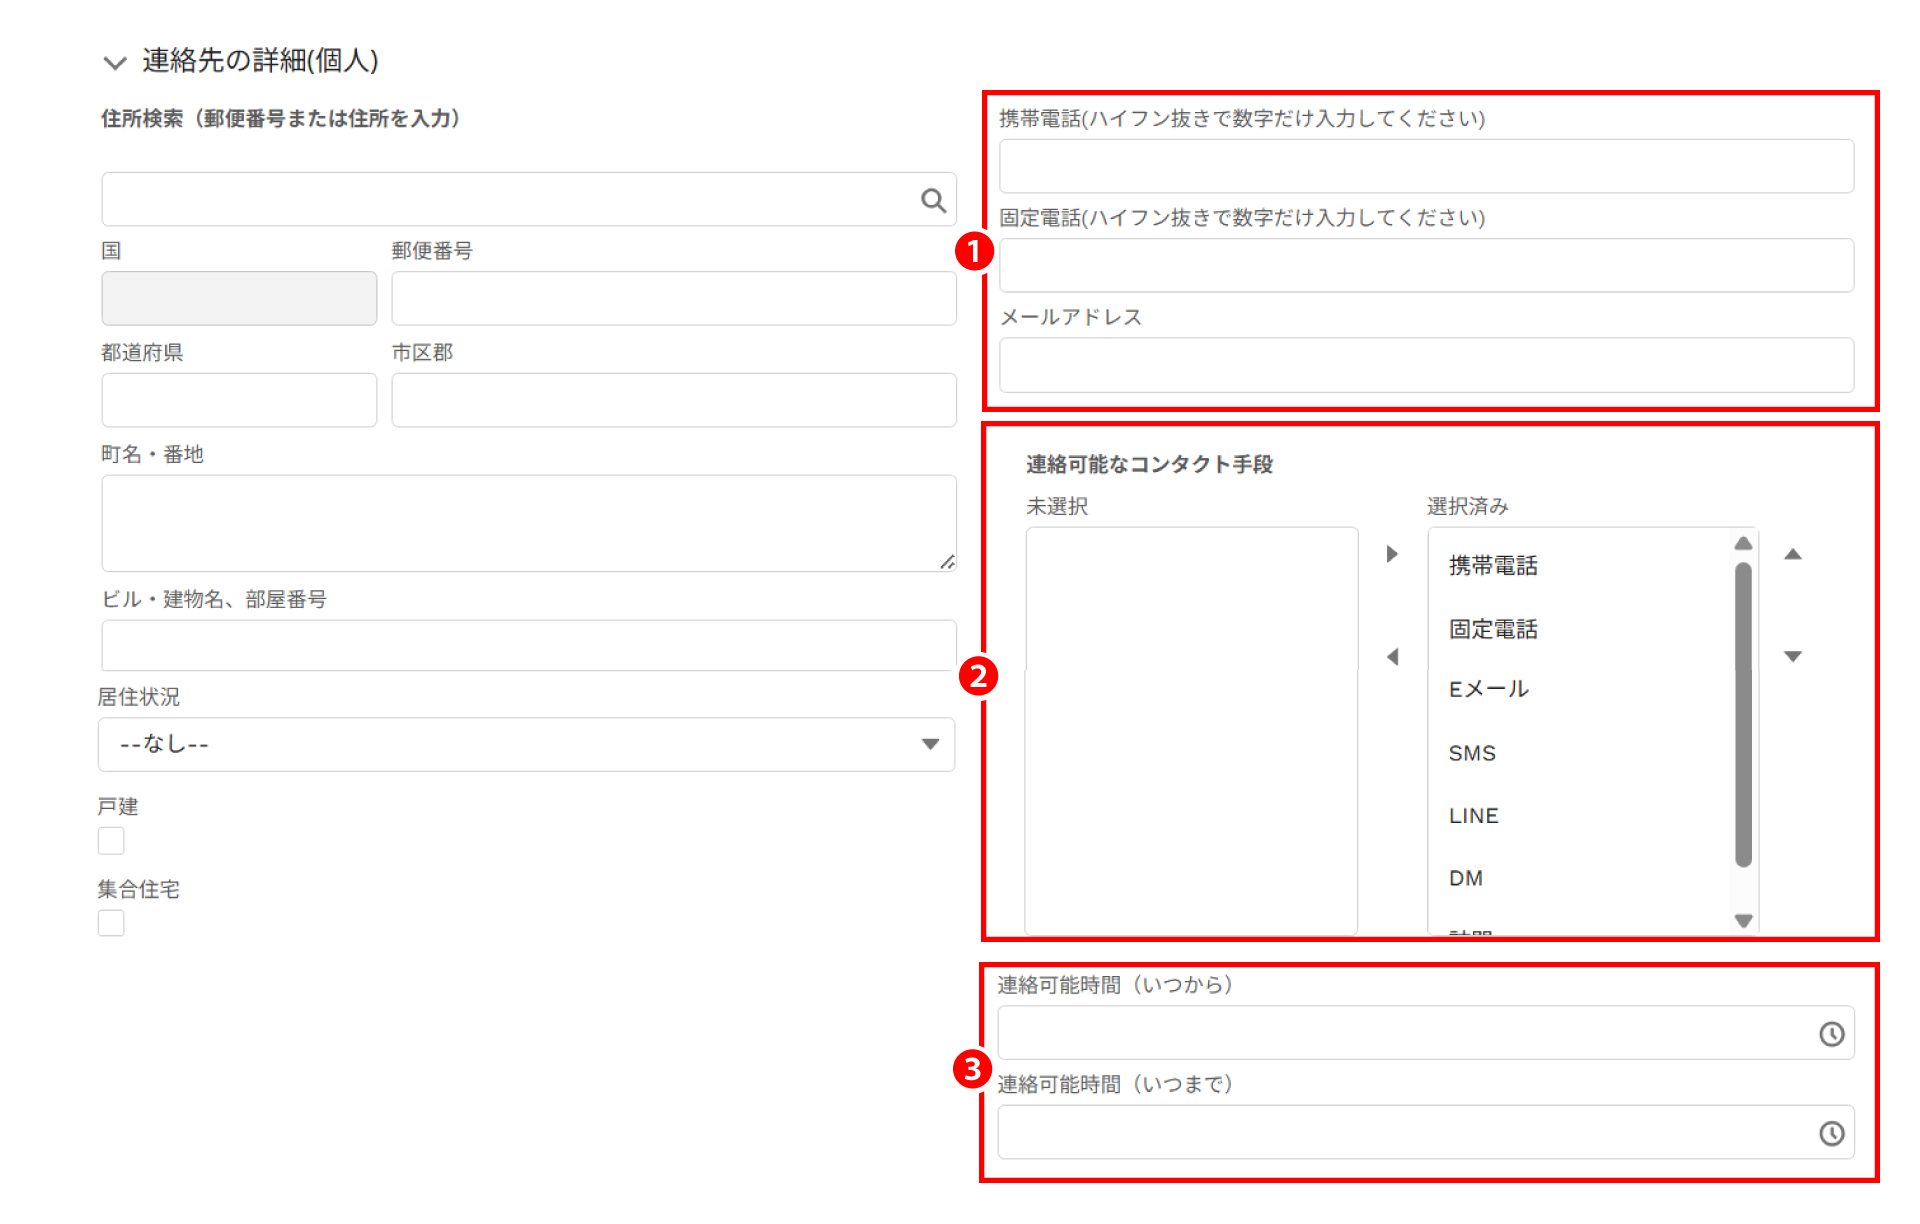Open the clock picker for 連絡可能時間（いつから）

(x=1831, y=1034)
